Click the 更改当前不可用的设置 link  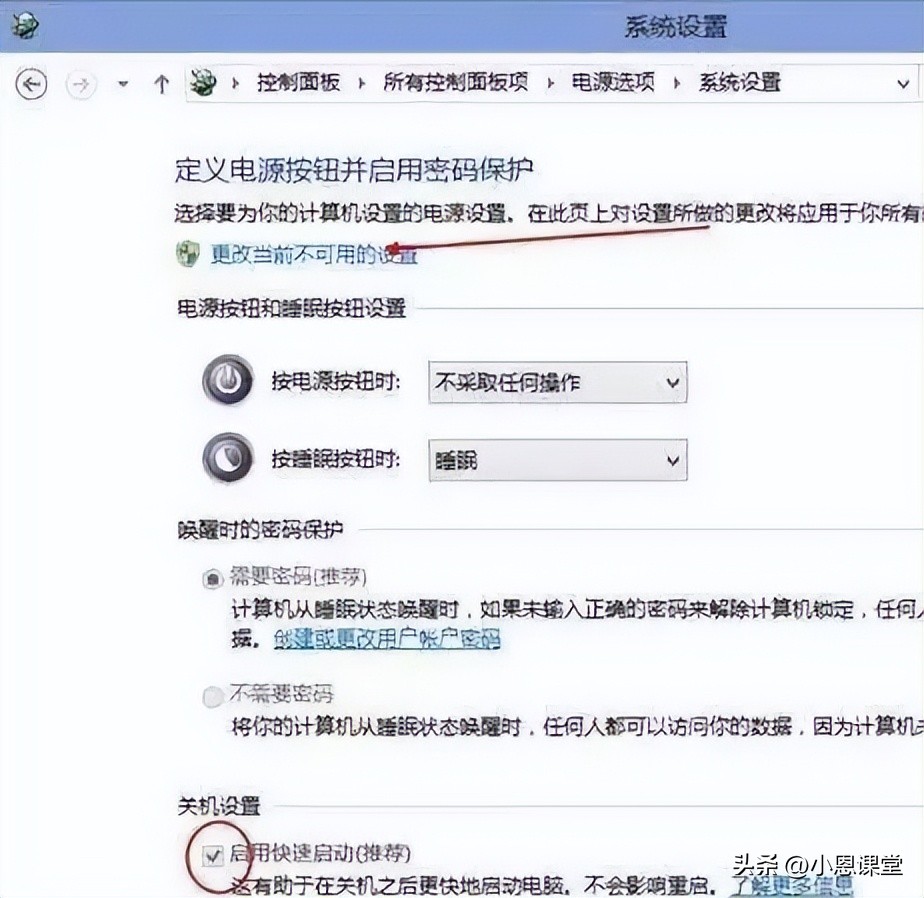pyautogui.click(x=313, y=256)
